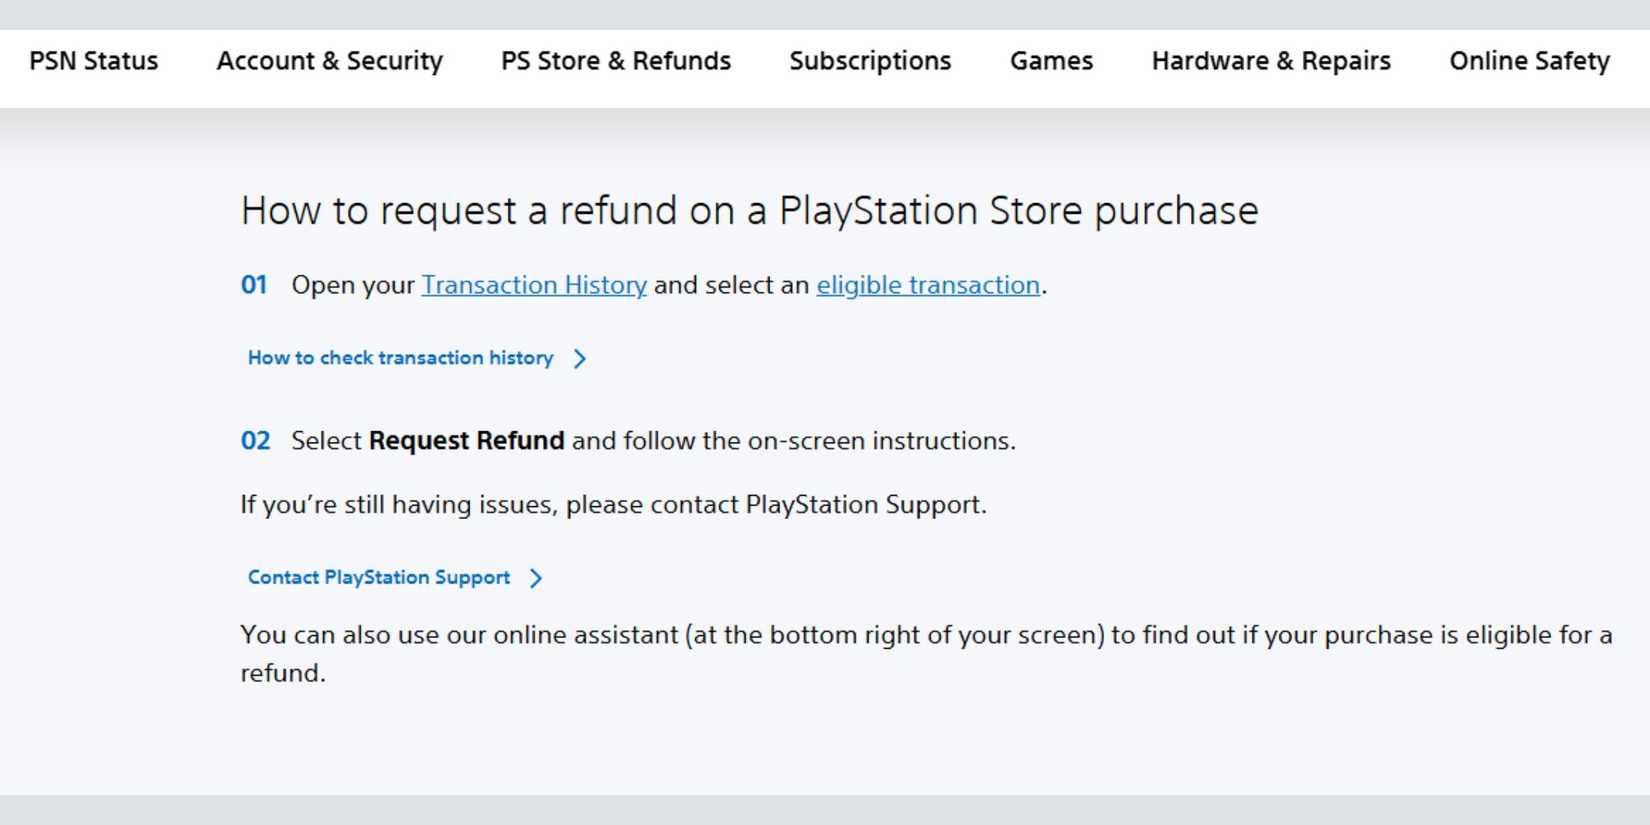Click the step 01 number marker
The width and height of the screenshot is (1650, 825).
tap(254, 285)
